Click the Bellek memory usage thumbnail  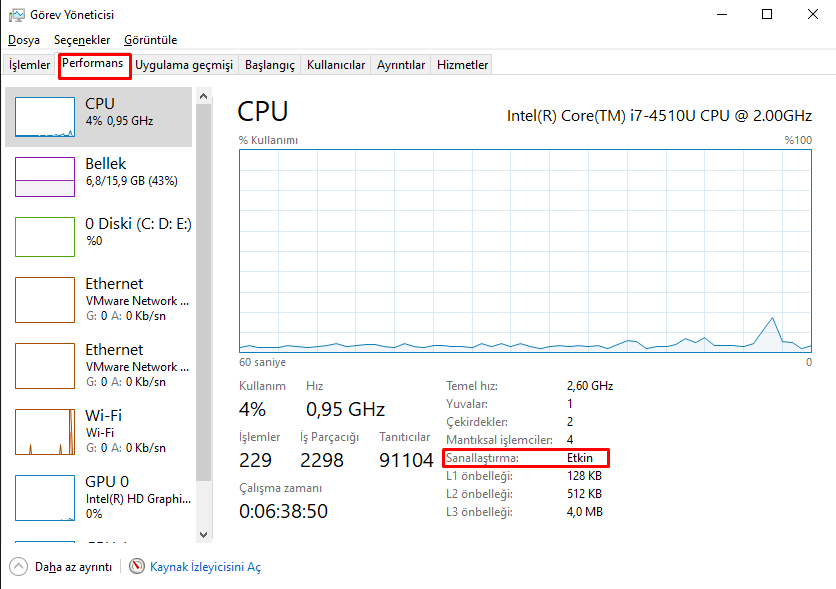pyautogui.click(x=45, y=177)
